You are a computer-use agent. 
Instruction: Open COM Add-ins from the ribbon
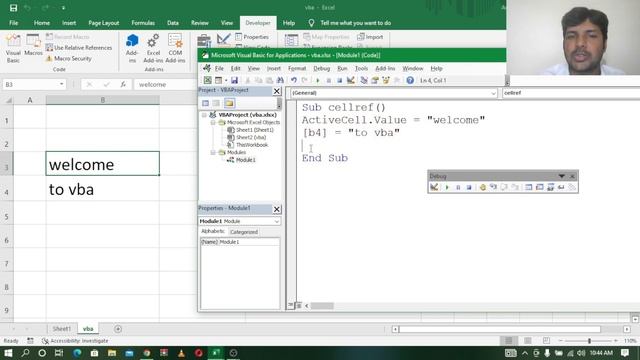tap(175, 48)
